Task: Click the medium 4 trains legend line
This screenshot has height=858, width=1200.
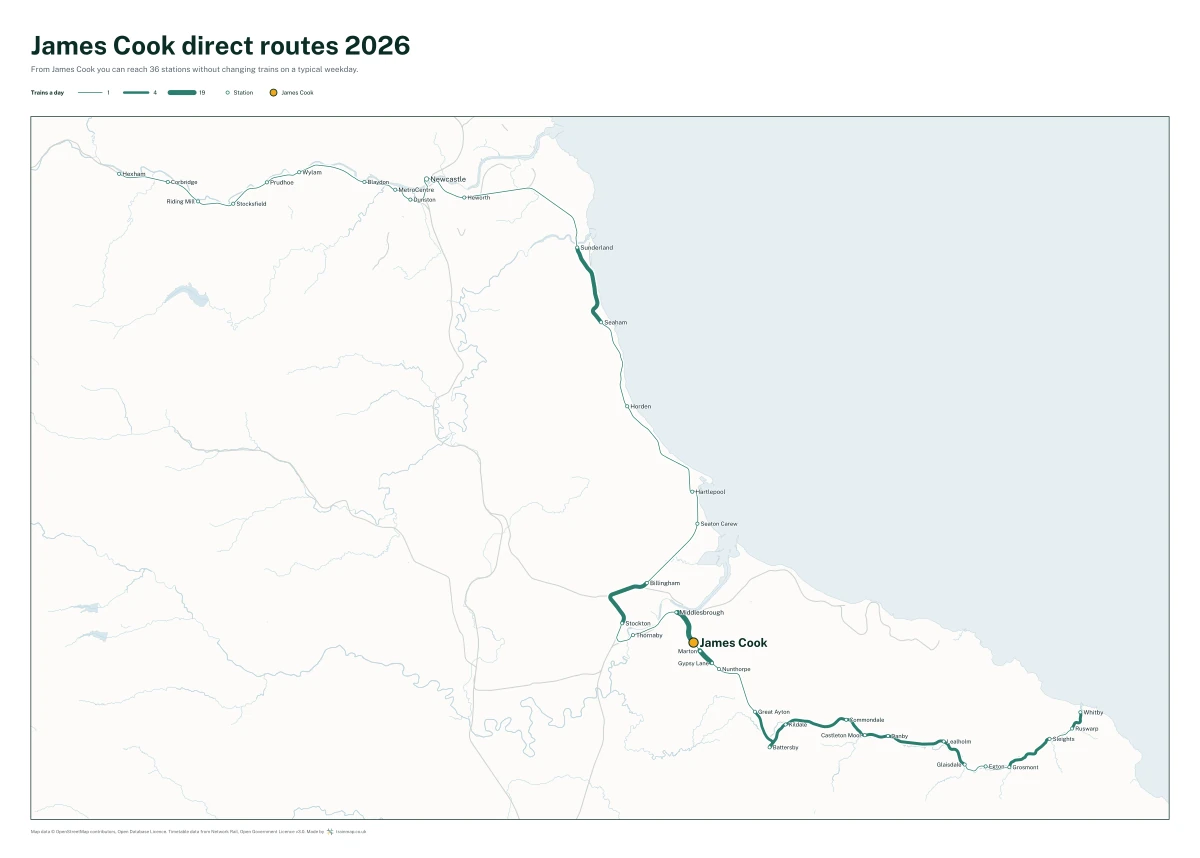Action: (136, 92)
